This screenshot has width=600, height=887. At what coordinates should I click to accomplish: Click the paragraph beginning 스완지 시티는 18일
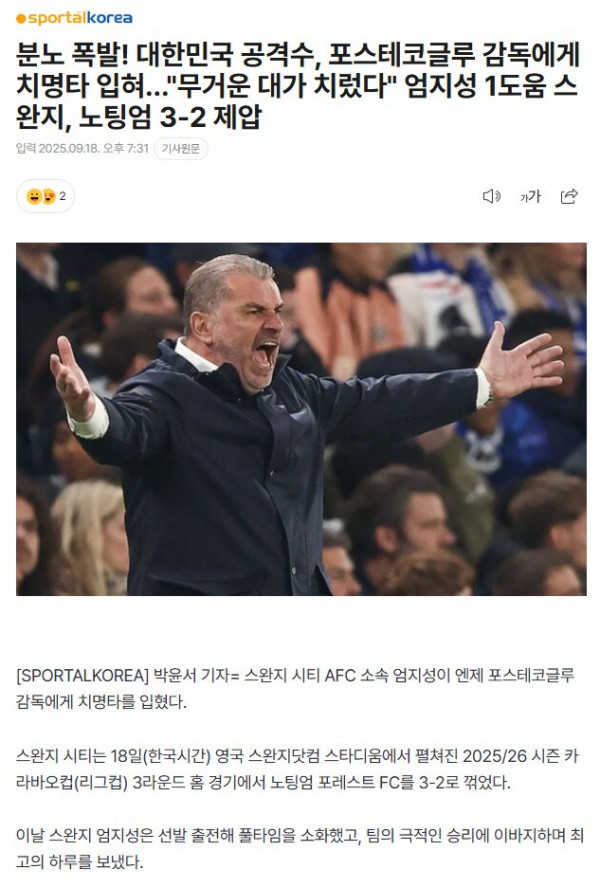(297, 769)
